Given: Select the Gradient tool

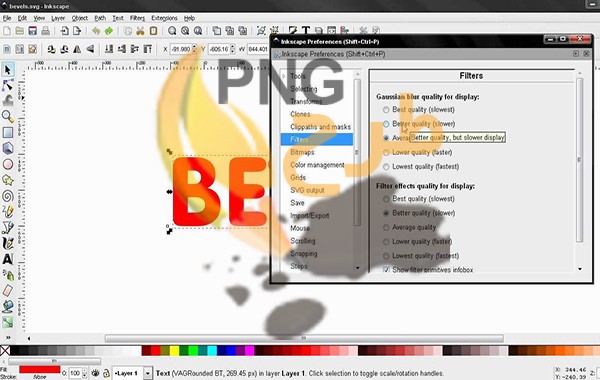Looking at the screenshot, I should 8,322.
